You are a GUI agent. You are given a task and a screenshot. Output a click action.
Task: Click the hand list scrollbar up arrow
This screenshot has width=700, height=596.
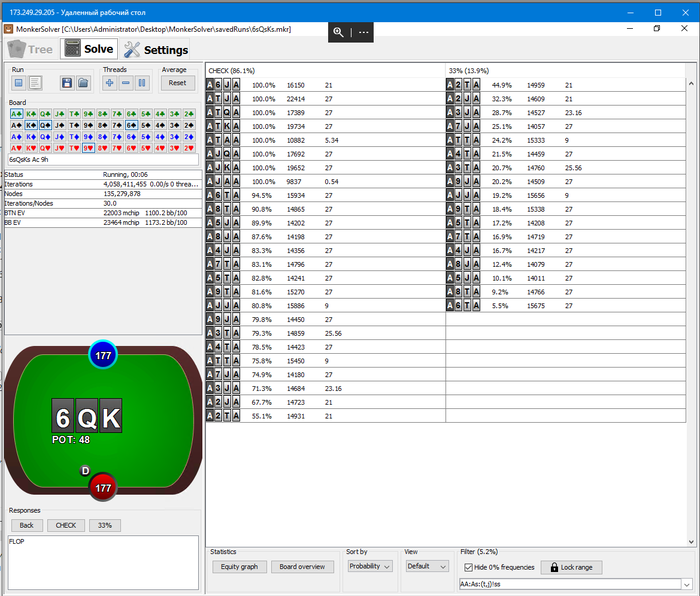(691, 83)
